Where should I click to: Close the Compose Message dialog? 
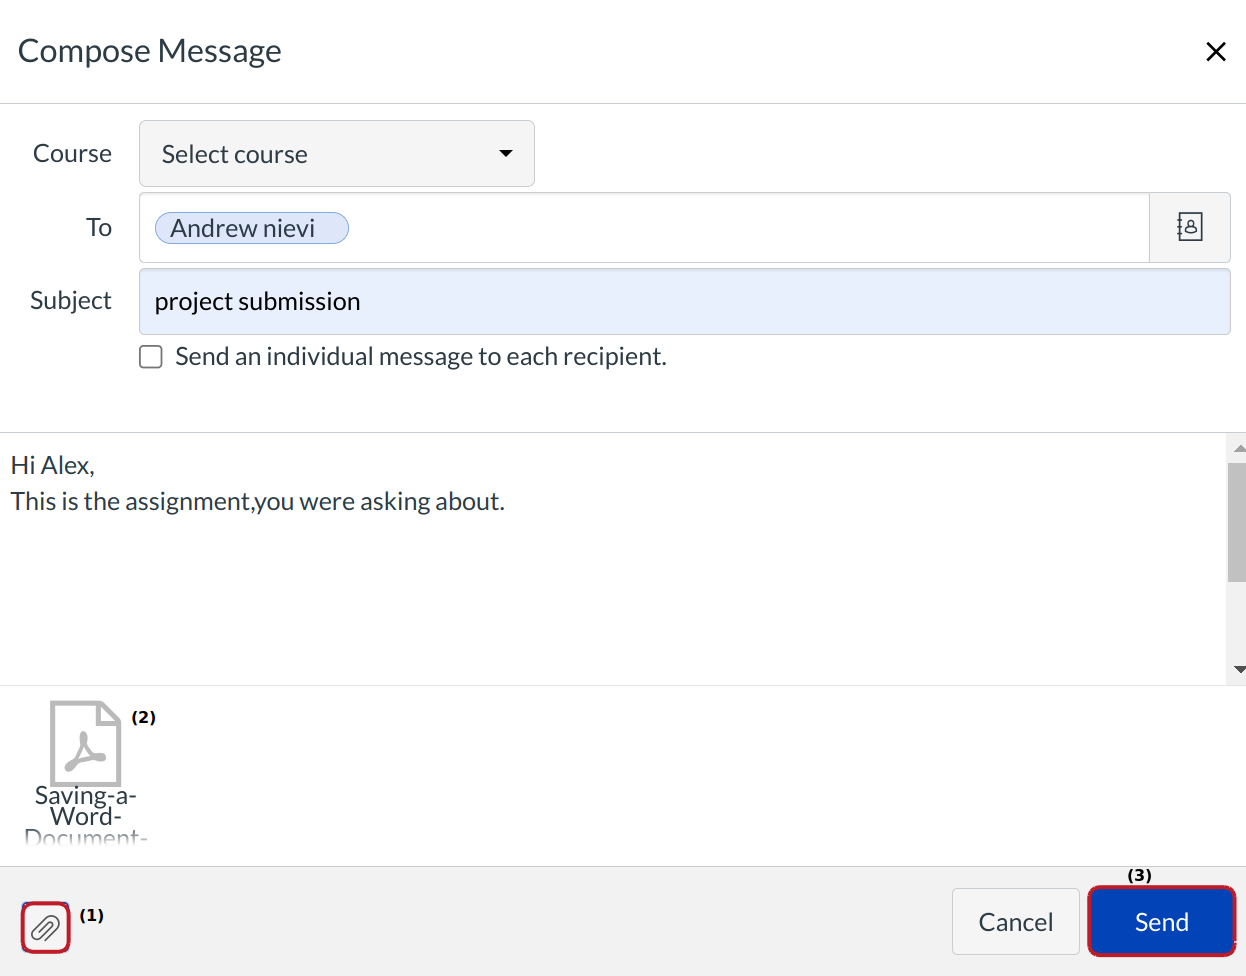(1215, 52)
